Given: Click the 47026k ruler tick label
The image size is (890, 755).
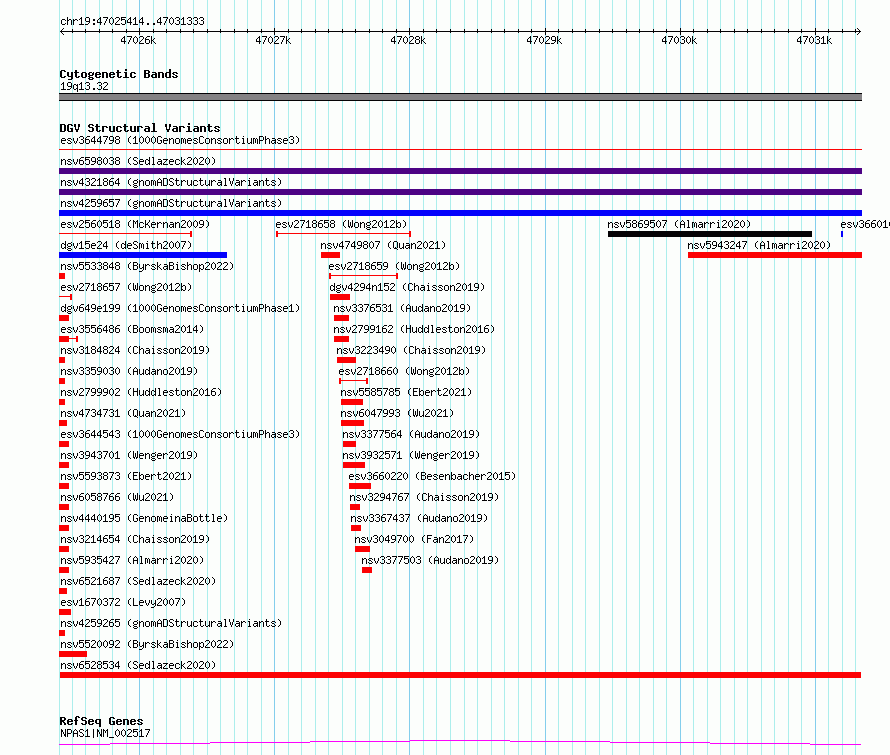Looking at the screenshot, I should point(138,40).
